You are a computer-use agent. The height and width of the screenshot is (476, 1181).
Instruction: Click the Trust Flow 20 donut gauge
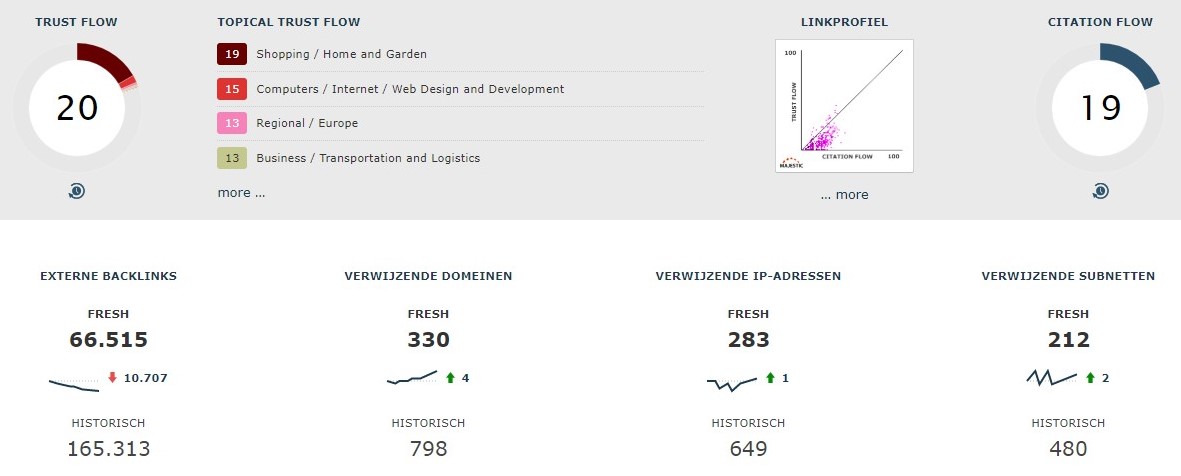click(x=77, y=108)
